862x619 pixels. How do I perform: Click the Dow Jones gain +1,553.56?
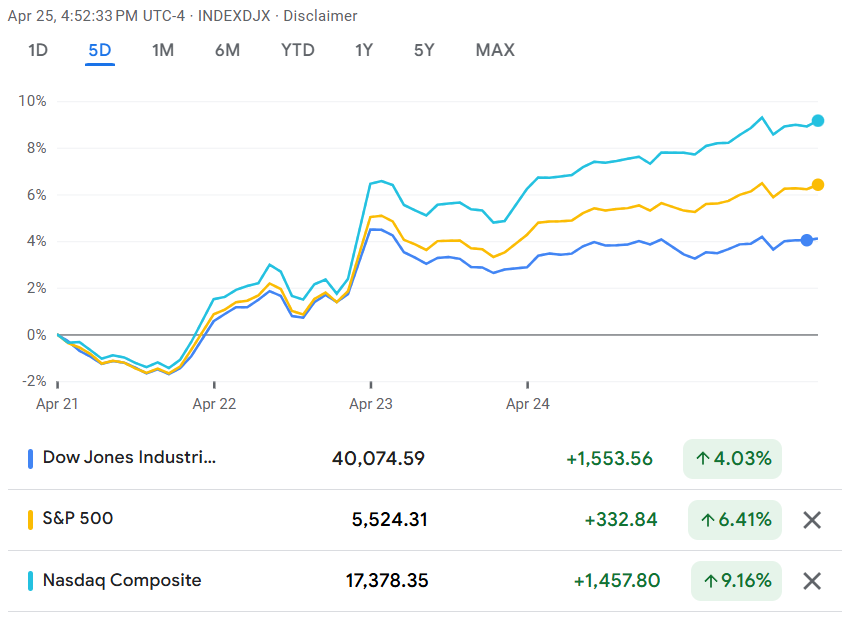[609, 459]
